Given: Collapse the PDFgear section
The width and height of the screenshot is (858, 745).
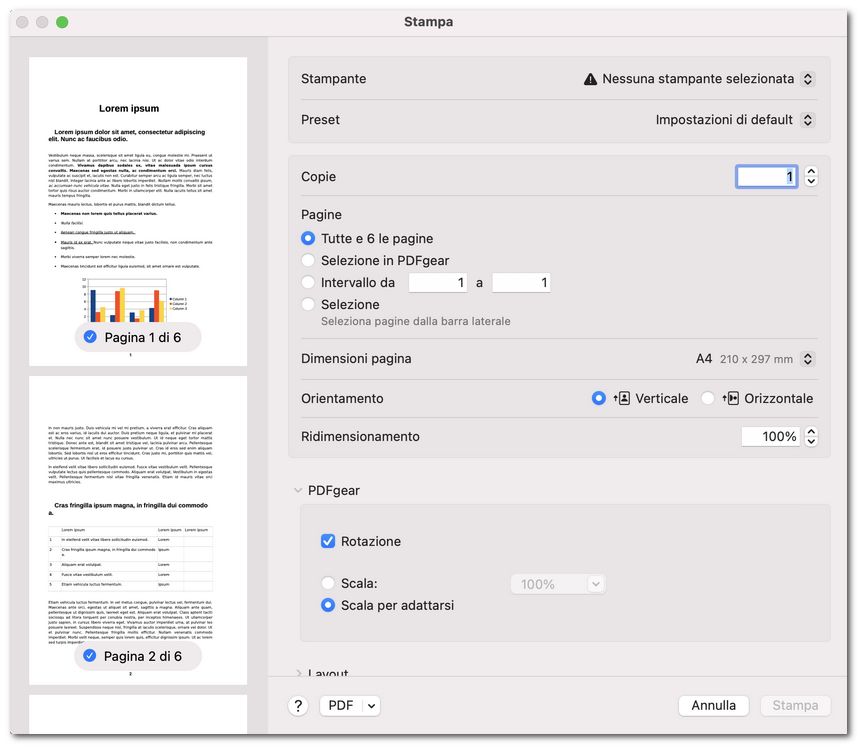Looking at the screenshot, I should point(298,491).
